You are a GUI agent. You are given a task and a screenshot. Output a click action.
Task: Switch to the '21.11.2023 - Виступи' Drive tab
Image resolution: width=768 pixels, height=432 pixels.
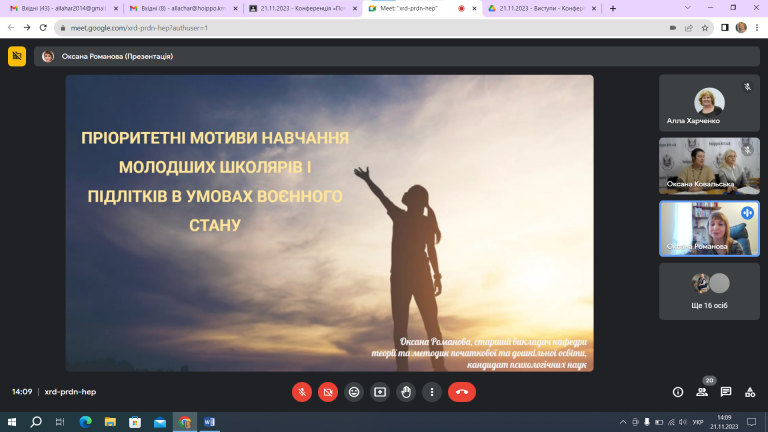pos(542,8)
